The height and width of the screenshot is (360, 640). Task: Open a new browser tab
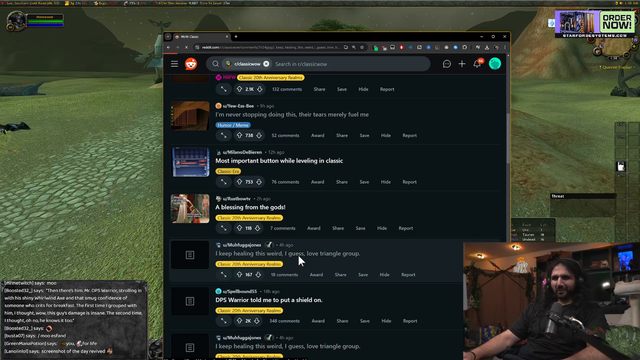click(236, 37)
